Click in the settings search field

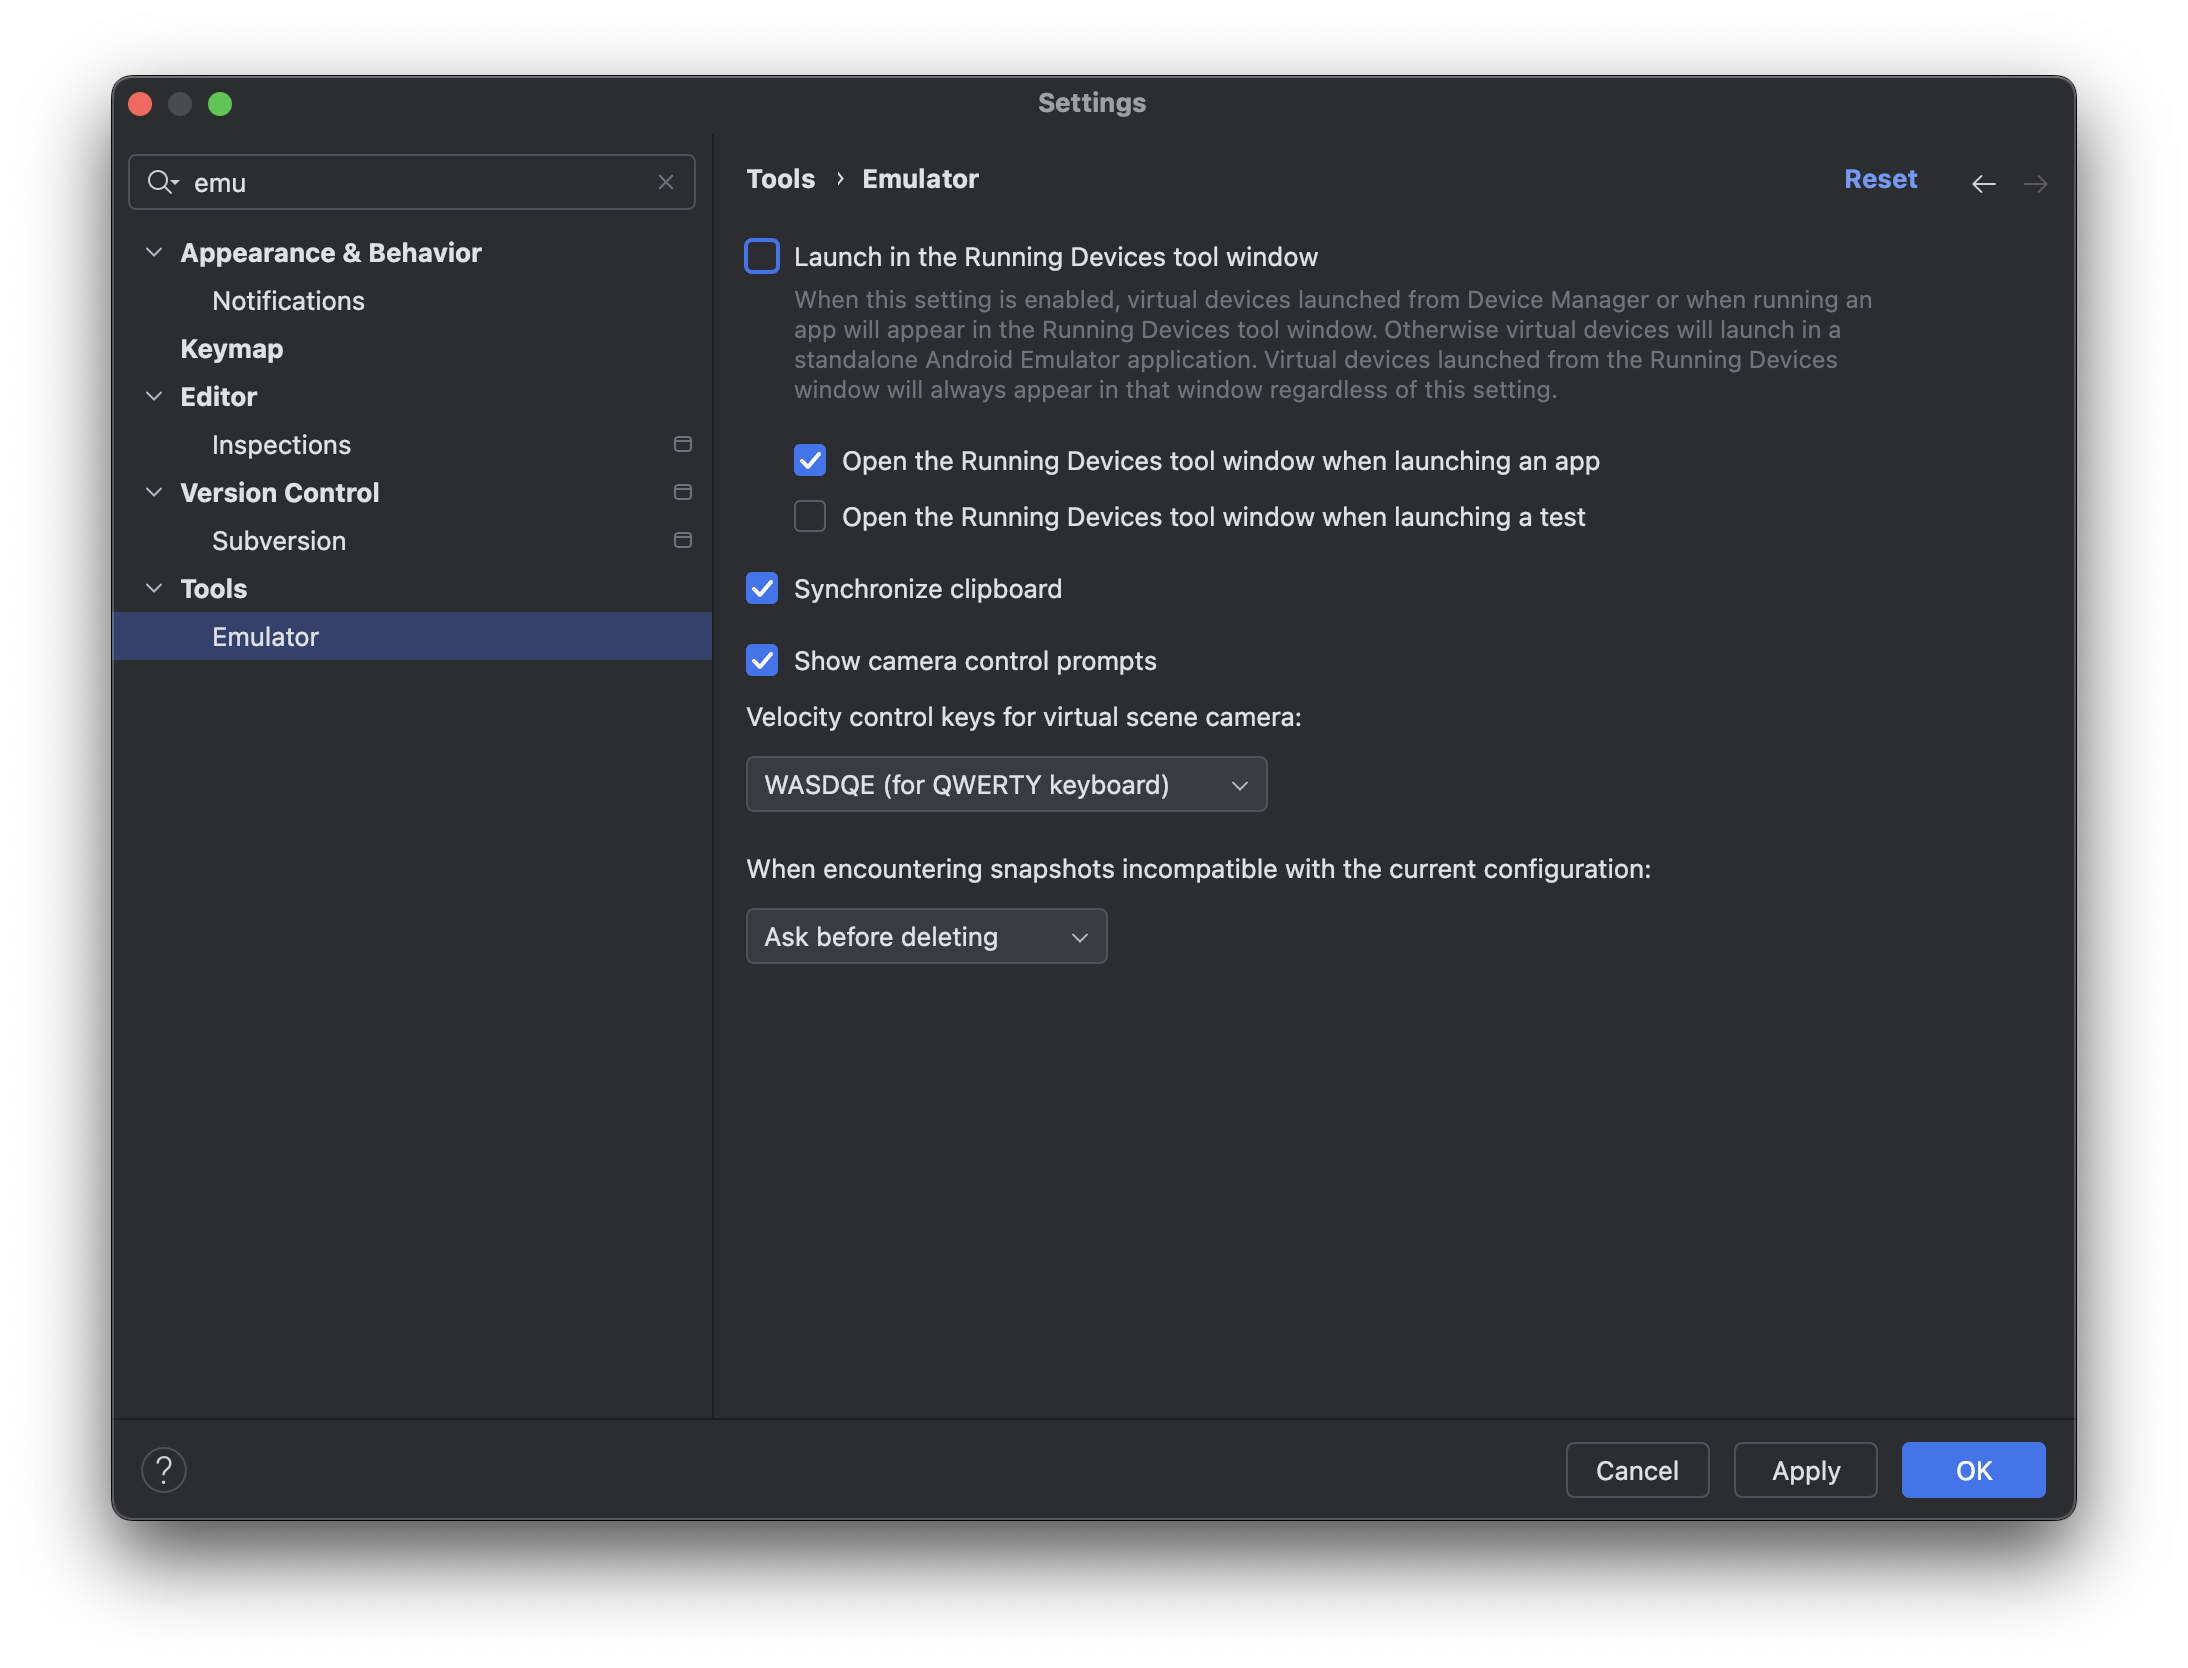coord(420,182)
